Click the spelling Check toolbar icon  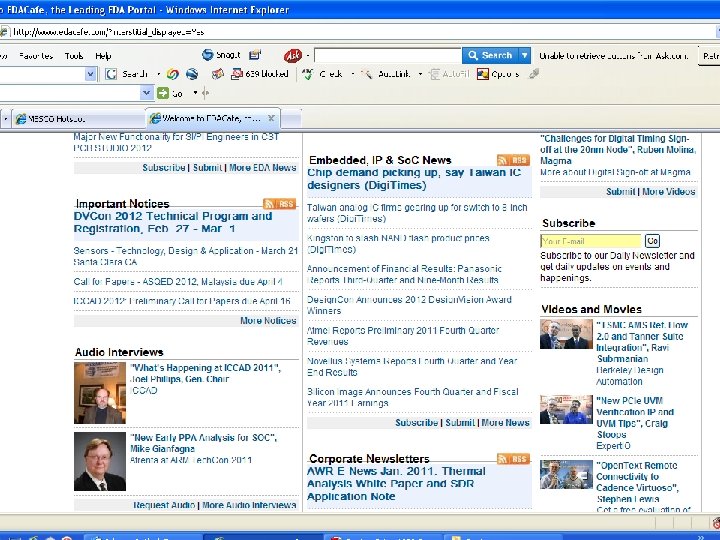[308, 74]
